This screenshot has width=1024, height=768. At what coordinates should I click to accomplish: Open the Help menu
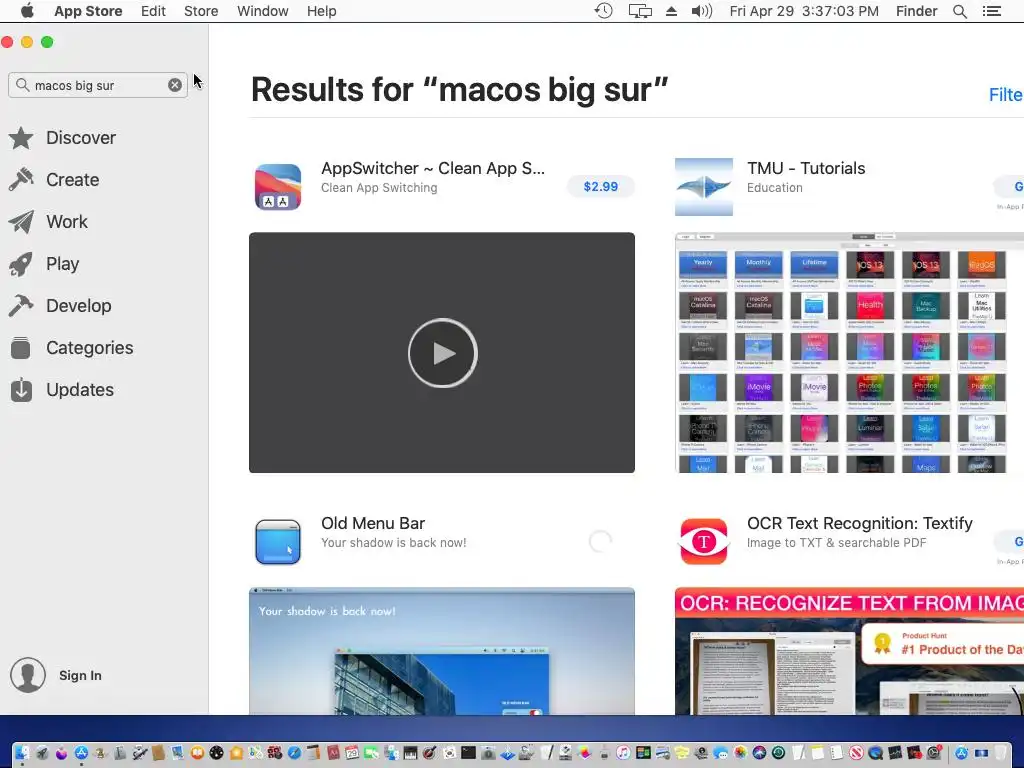coord(321,11)
